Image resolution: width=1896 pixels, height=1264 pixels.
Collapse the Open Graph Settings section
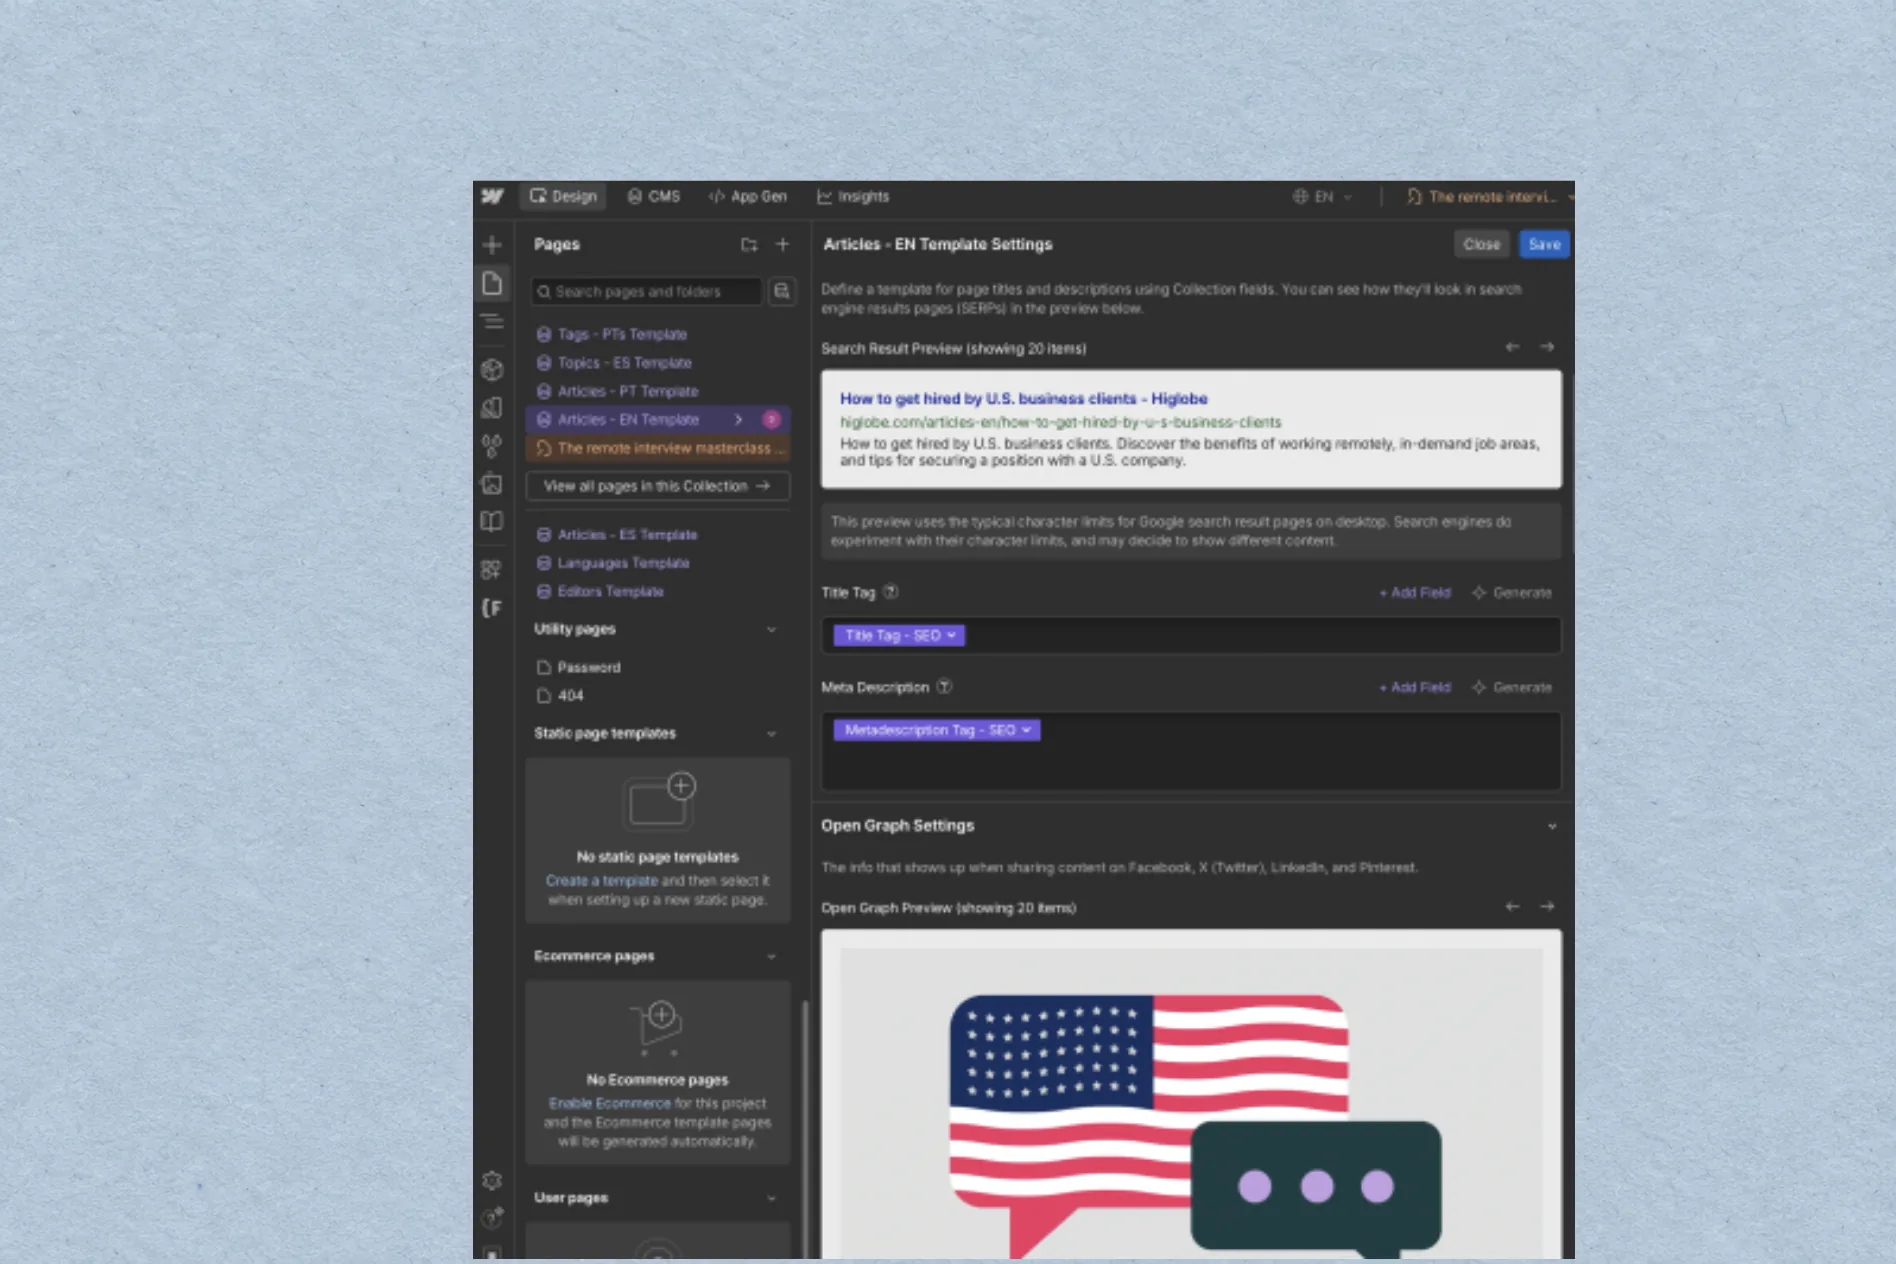pyautogui.click(x=1552, y=826)
